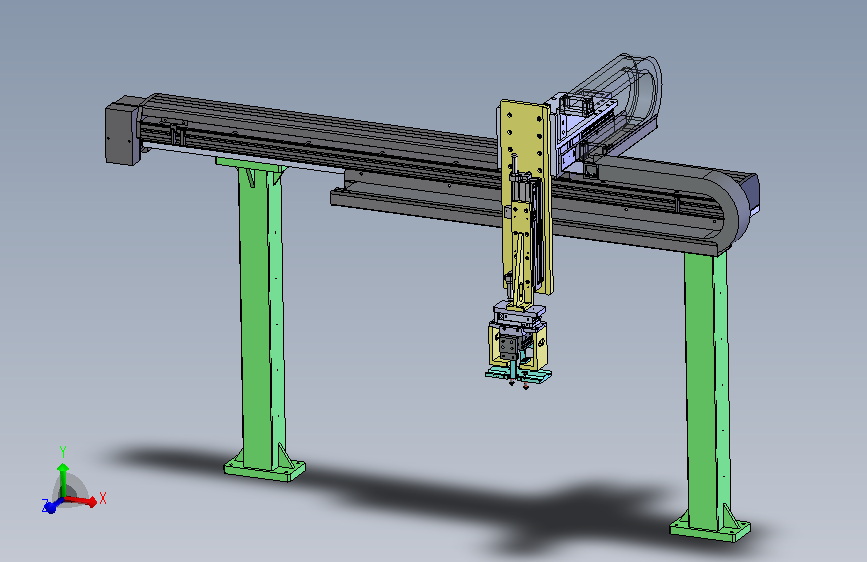Click the small slider bracket near beam's left end
Screen dimensions: 867x562
tap(177, 132)
